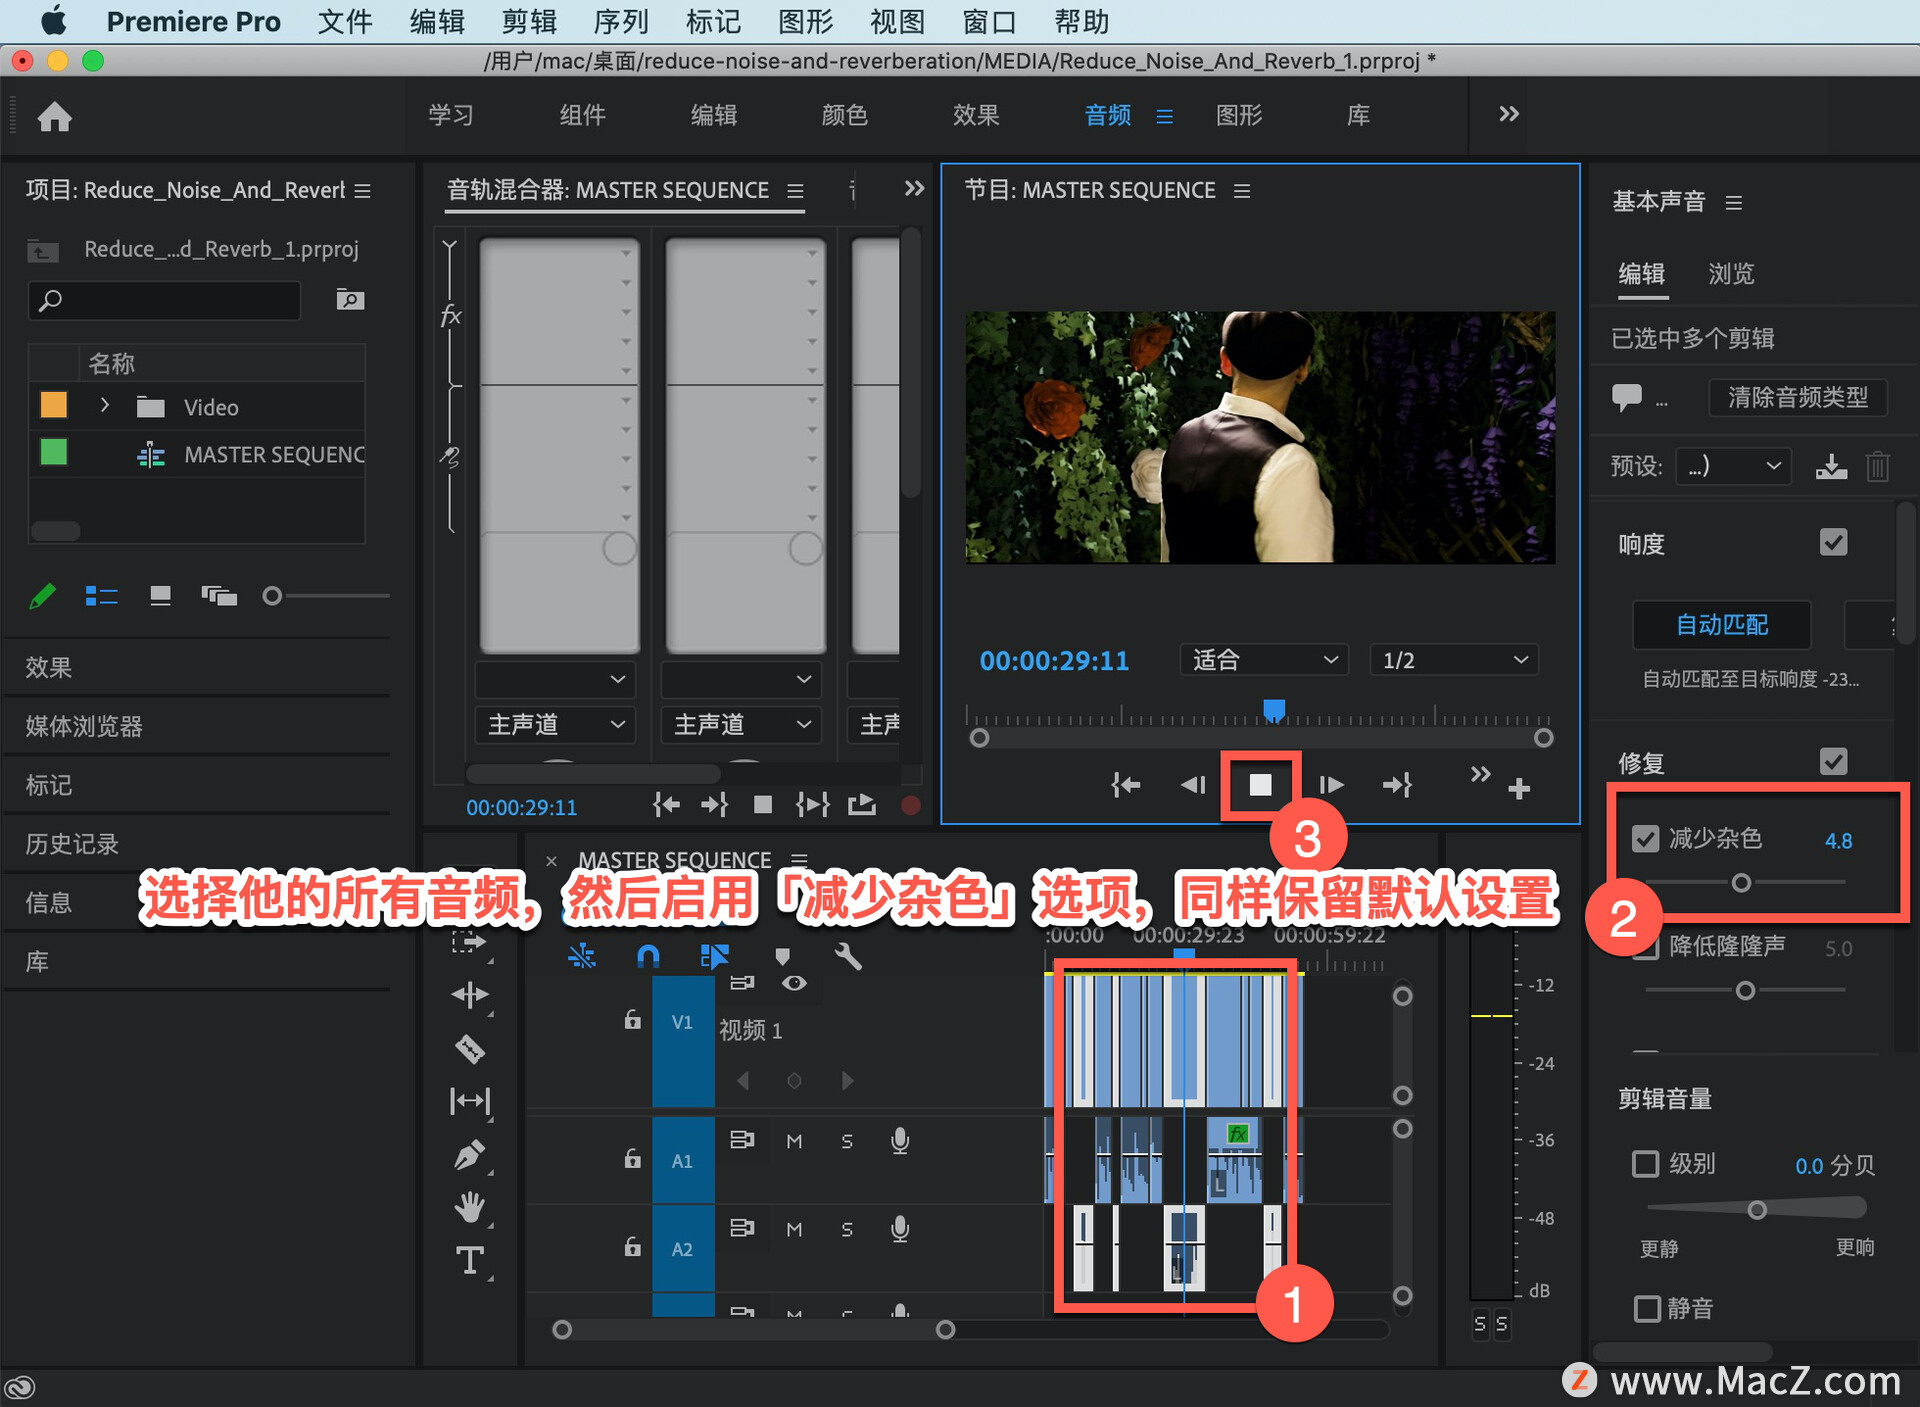Toggle V1 track output eye icon

pos(794,983)
